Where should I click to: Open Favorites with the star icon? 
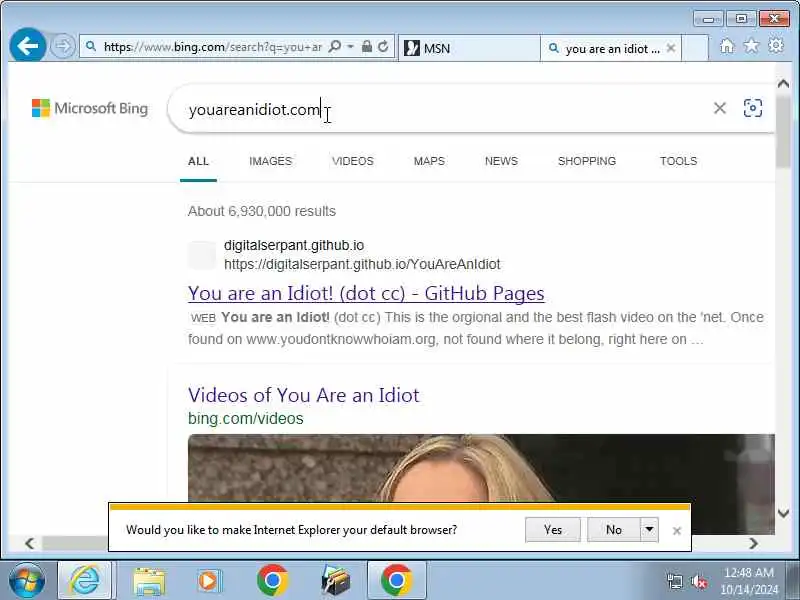pyautogui.click(x=751, y=46)
